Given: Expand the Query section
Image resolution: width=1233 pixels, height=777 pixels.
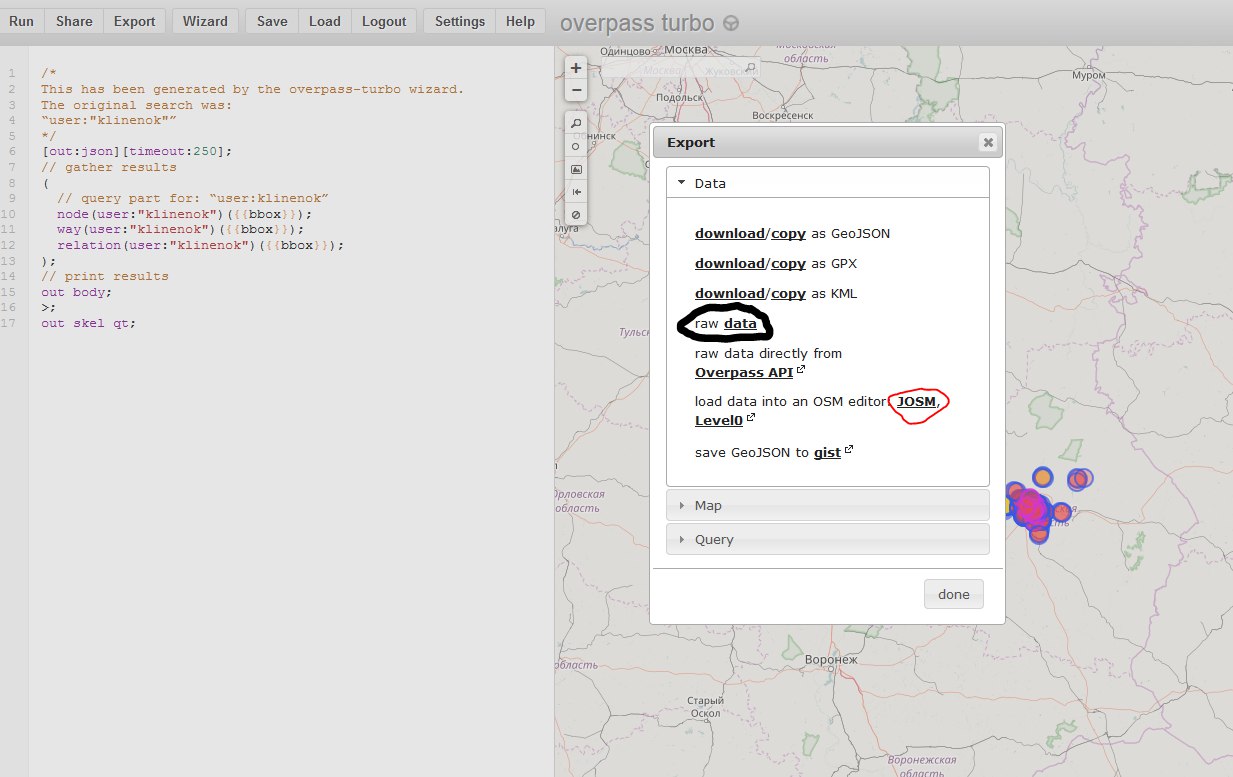Looking at the screenshot, I should 828,539.
